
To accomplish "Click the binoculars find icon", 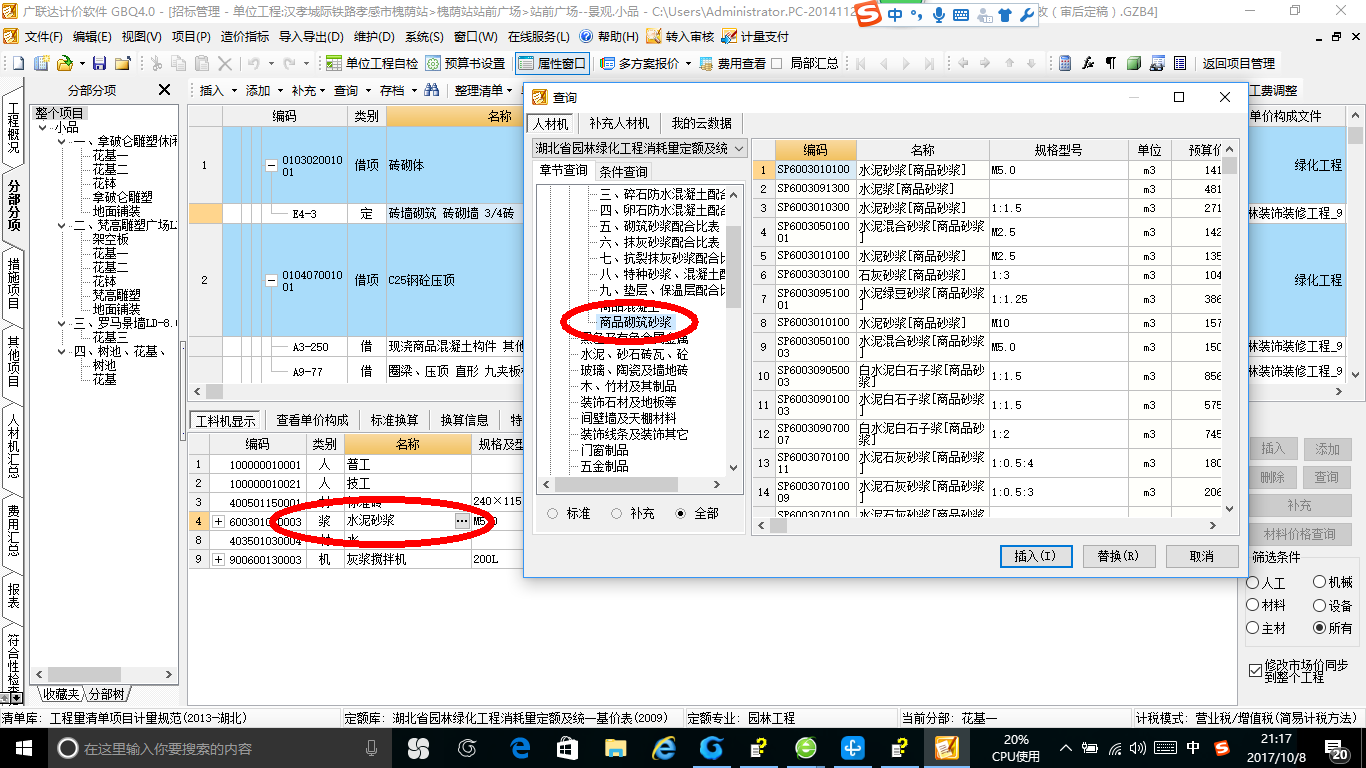I will (x=432, y=90).
